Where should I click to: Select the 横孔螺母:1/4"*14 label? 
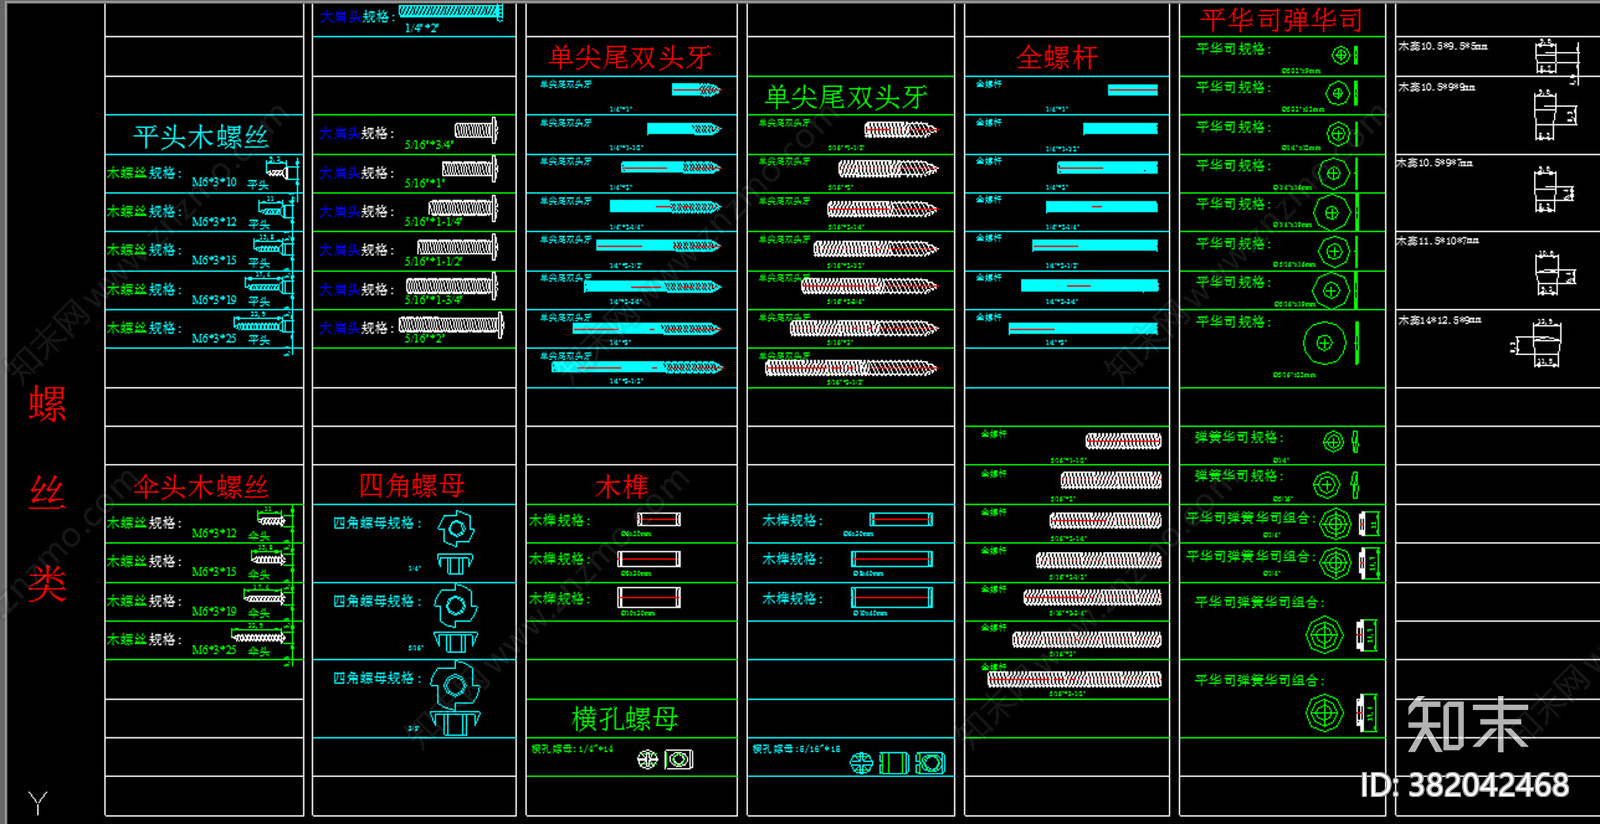coord(572,749)
